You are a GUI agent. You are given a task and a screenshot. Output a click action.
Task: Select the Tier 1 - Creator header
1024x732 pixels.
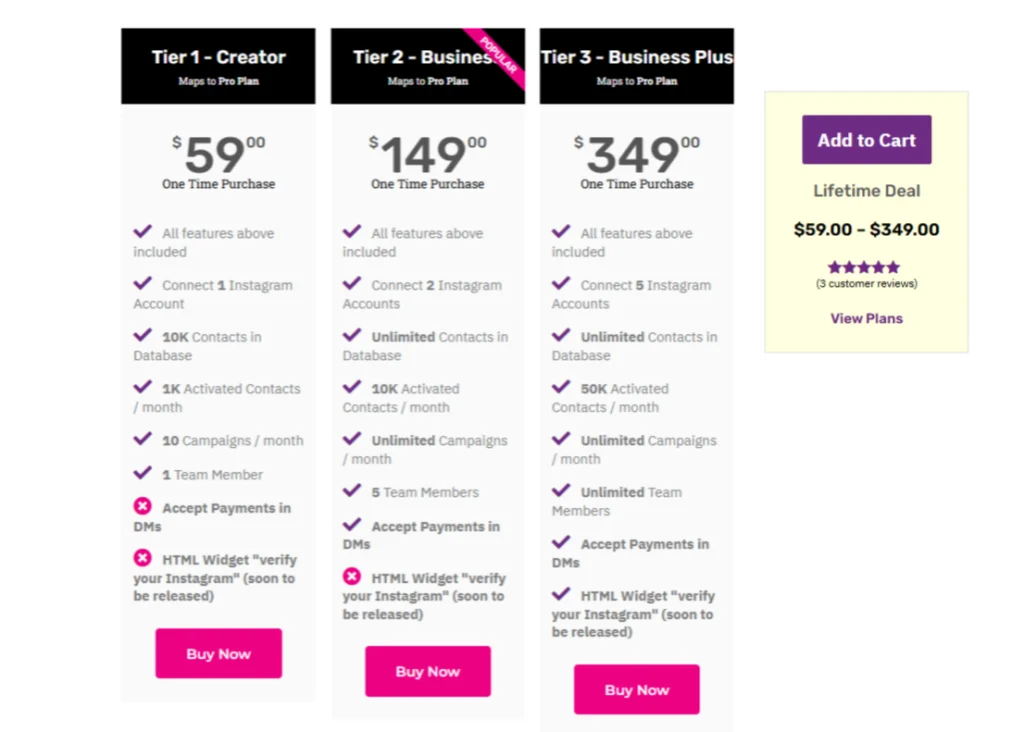[x=218, y=58]
